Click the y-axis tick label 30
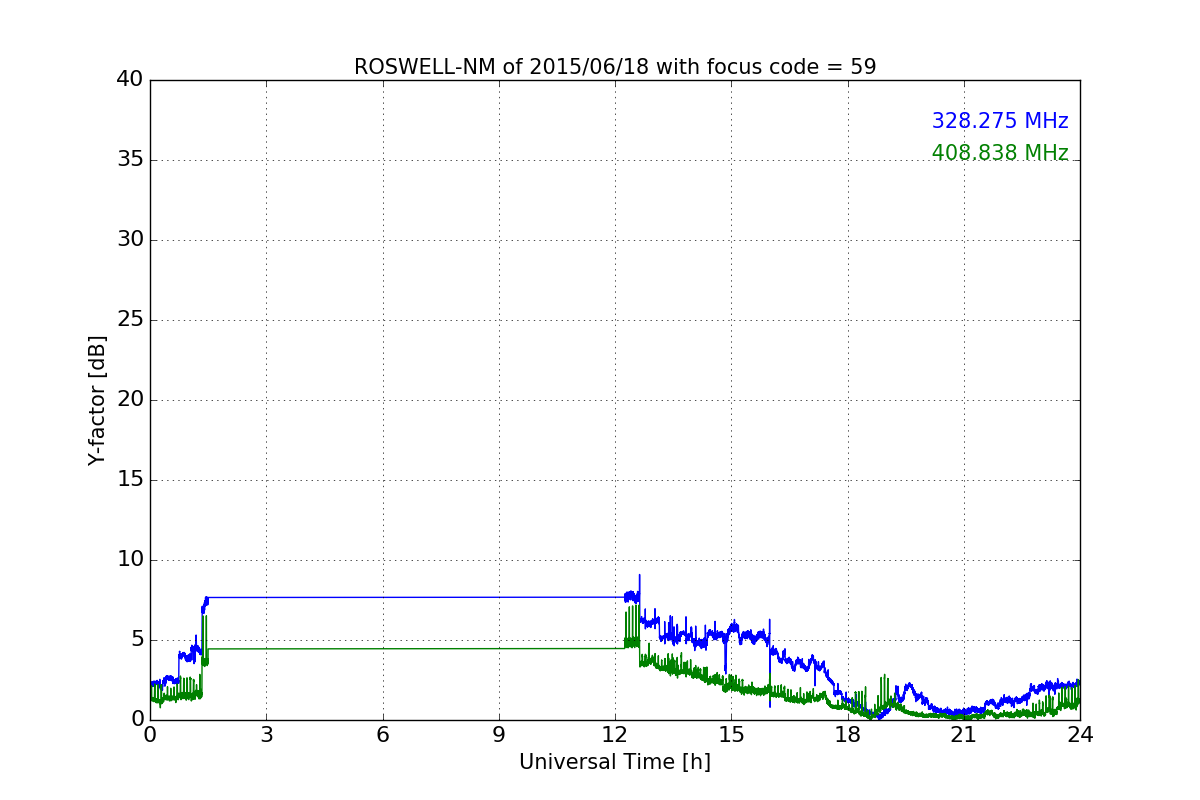Image resolution: width=1200 pixels, height=800 pixels. [130, 240]
